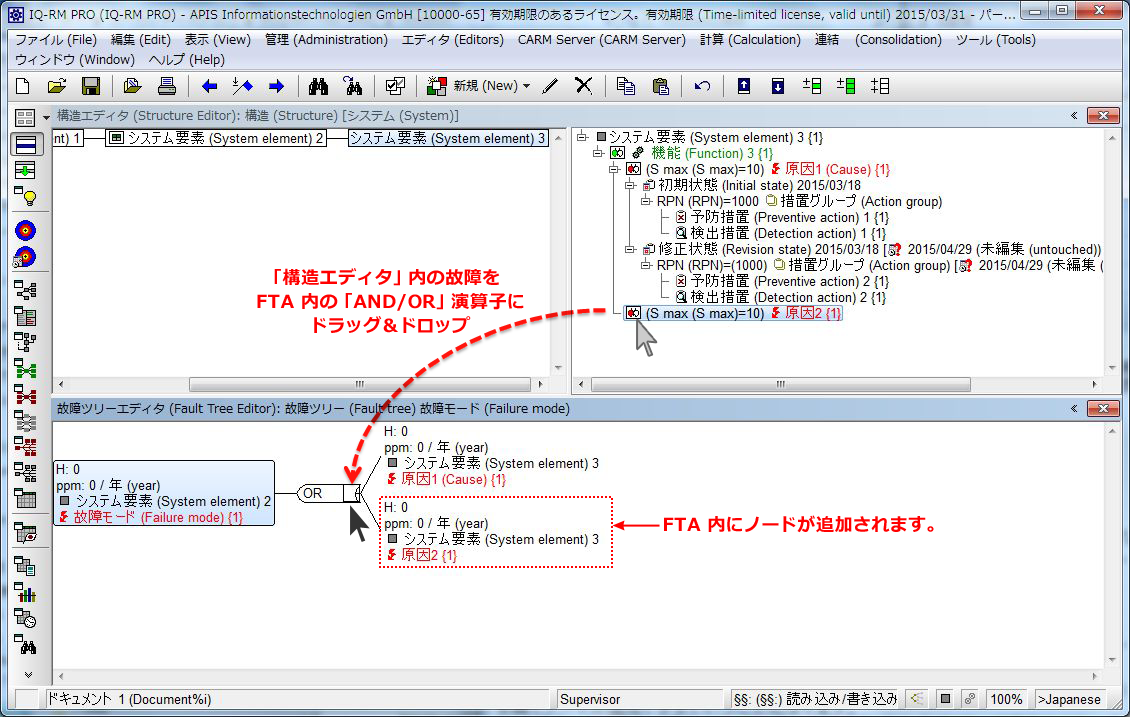Create a new blank document from the toolbar
The image size is (1130, 717).
tap(22, 86)
